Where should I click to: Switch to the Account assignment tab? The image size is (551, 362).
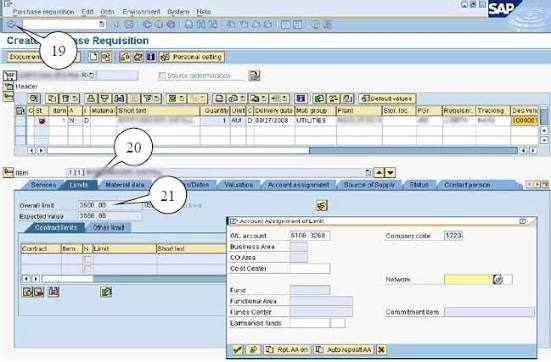point(298,185)
